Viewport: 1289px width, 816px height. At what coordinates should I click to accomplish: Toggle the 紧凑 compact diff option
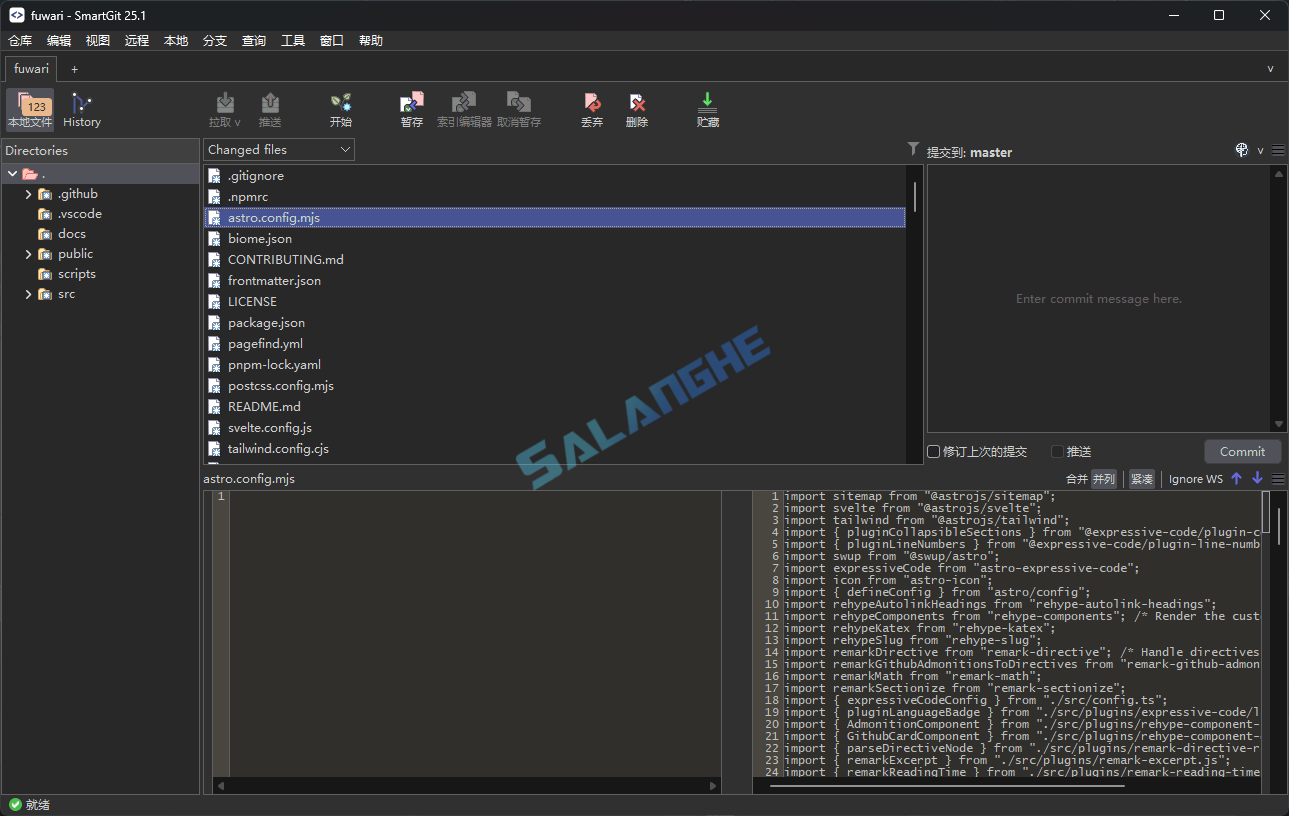tap(1142, 479)
